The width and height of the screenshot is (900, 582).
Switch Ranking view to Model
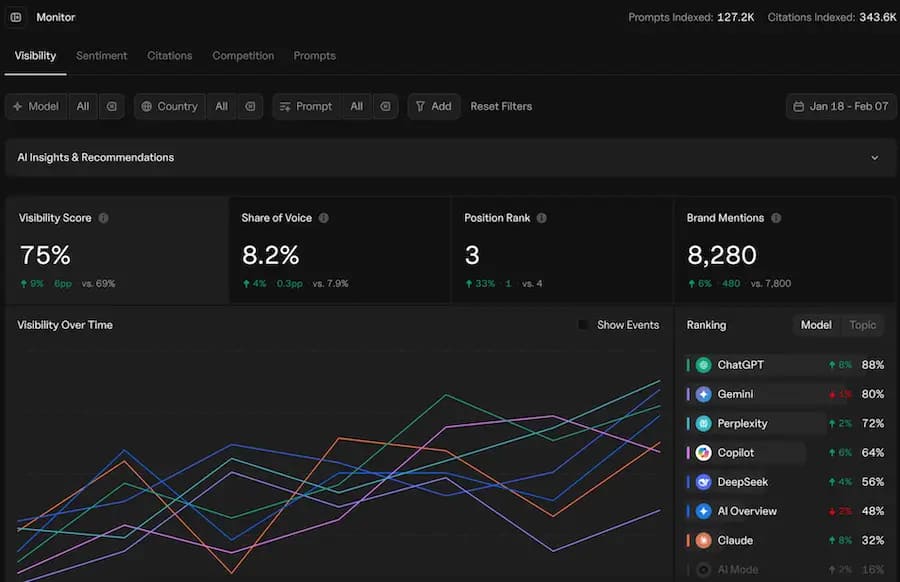[816, 325]
